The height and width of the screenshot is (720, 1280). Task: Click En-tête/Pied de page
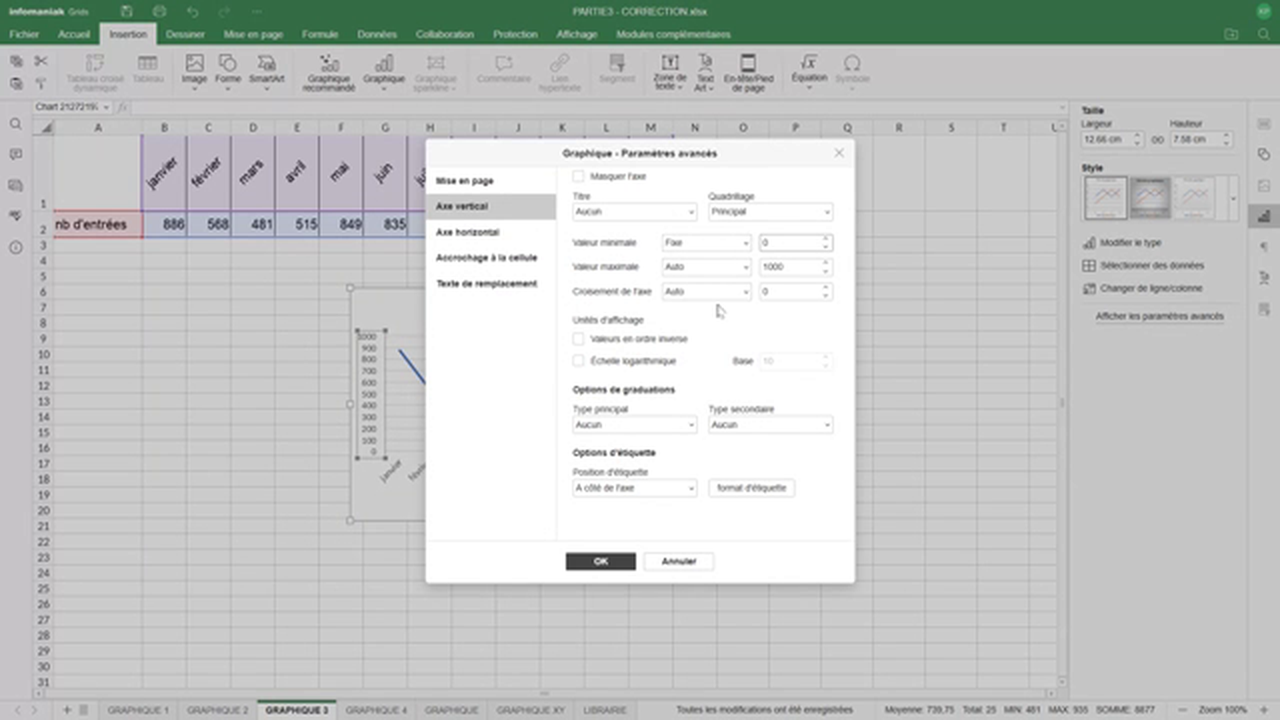pos(748,73)
